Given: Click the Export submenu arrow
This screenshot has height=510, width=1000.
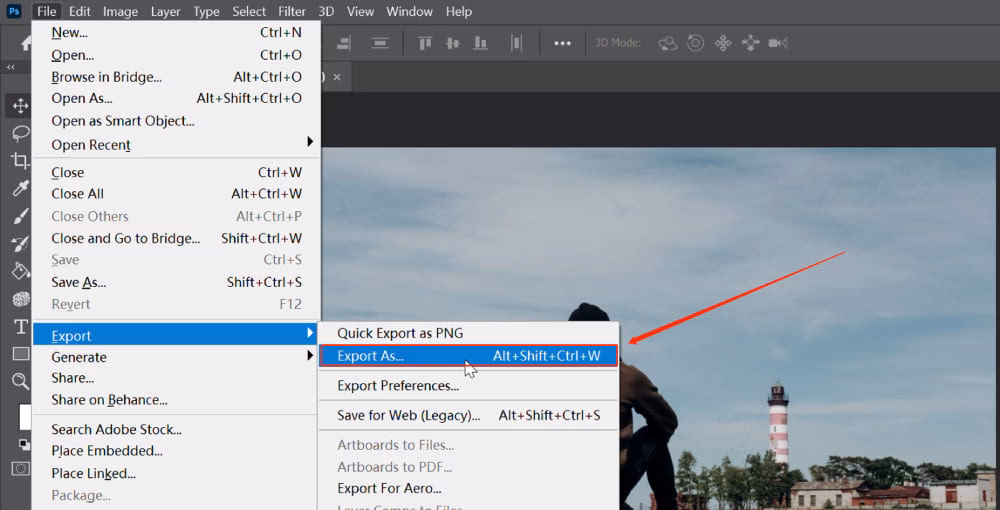Looking at the screenshot, I should click(x=310, y=333).
